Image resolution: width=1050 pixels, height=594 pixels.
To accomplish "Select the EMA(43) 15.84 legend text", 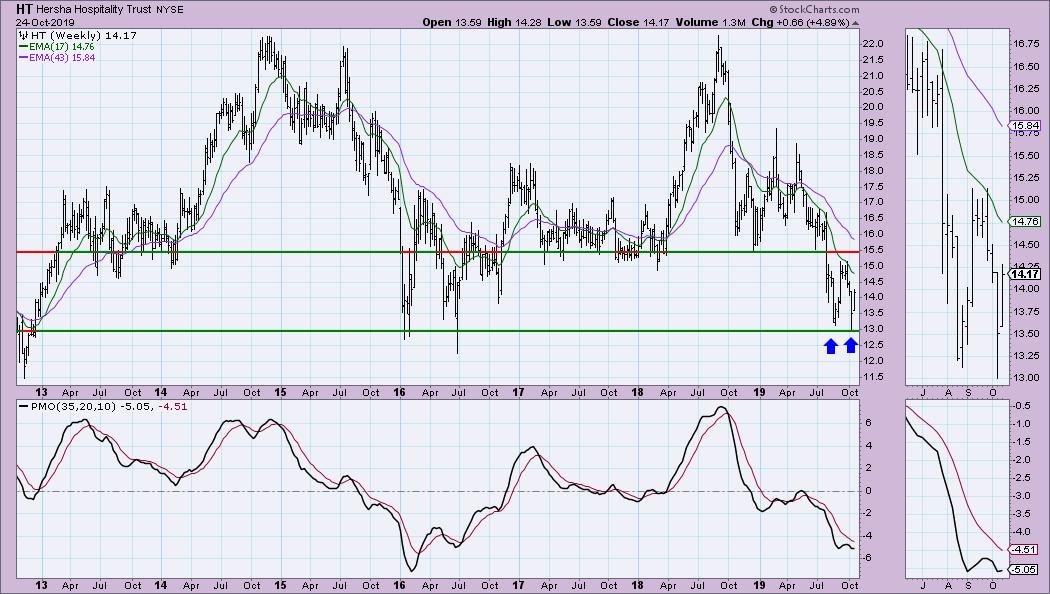I will [62, 58].
